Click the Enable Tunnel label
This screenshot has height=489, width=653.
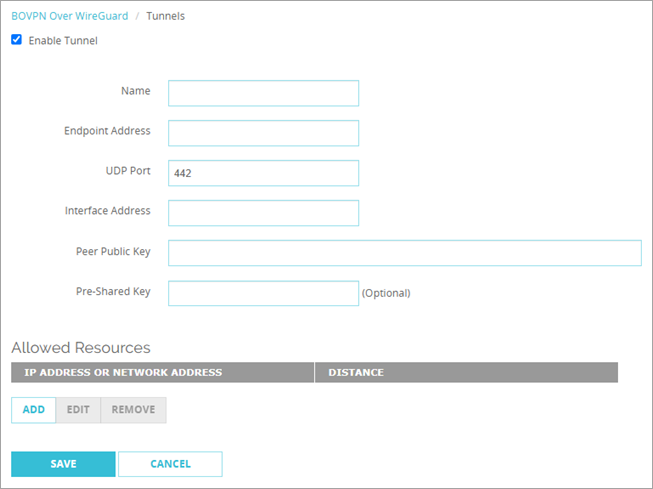point(63,40)
